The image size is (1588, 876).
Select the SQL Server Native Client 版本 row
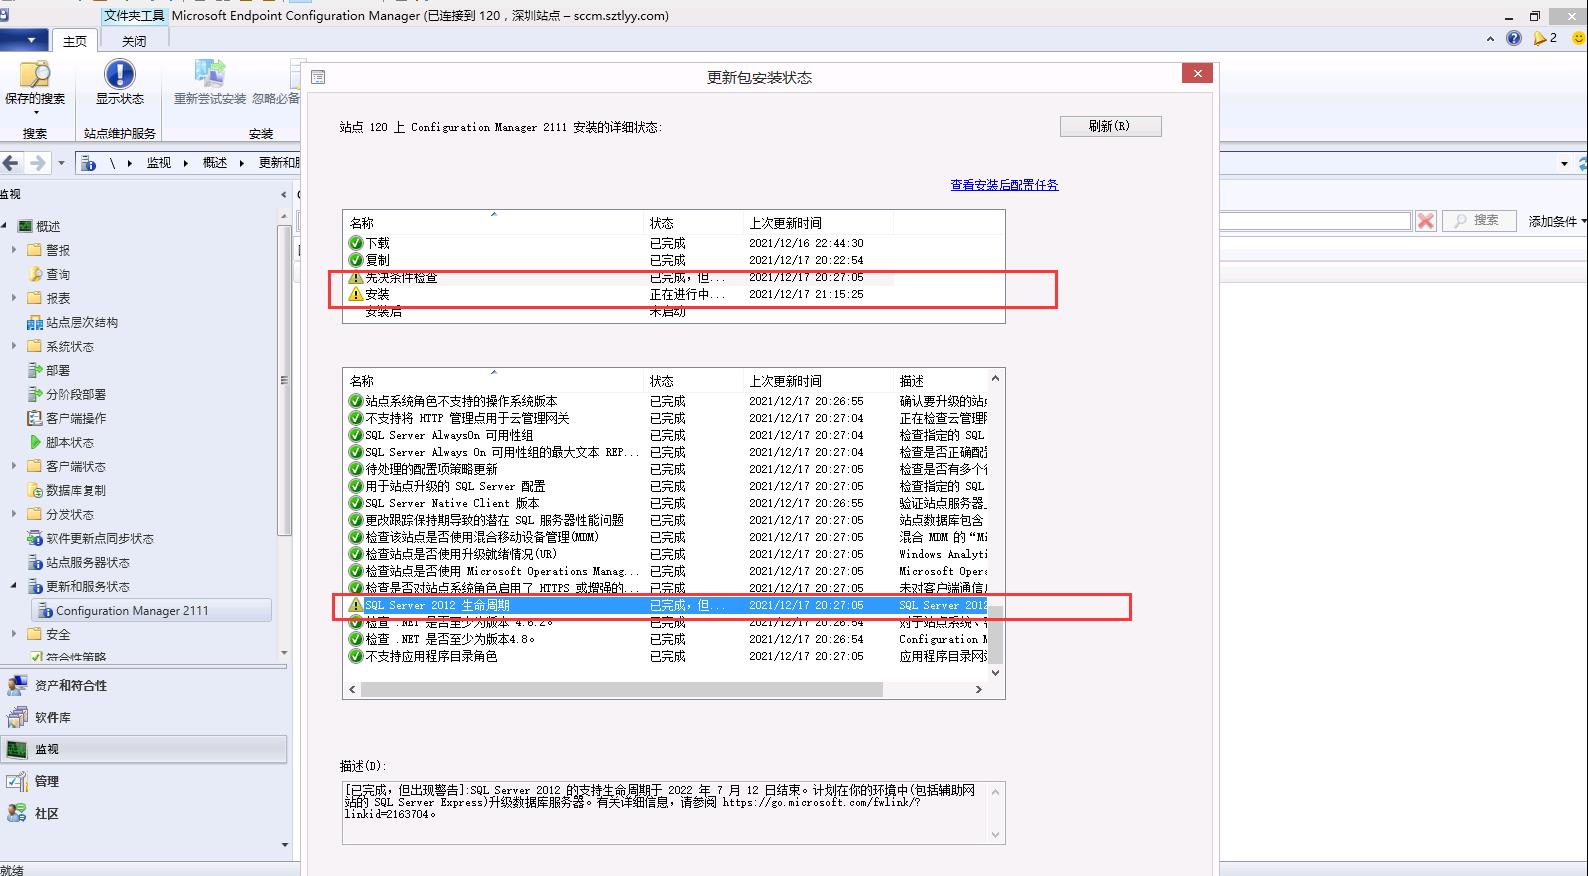tap(666, 503)
